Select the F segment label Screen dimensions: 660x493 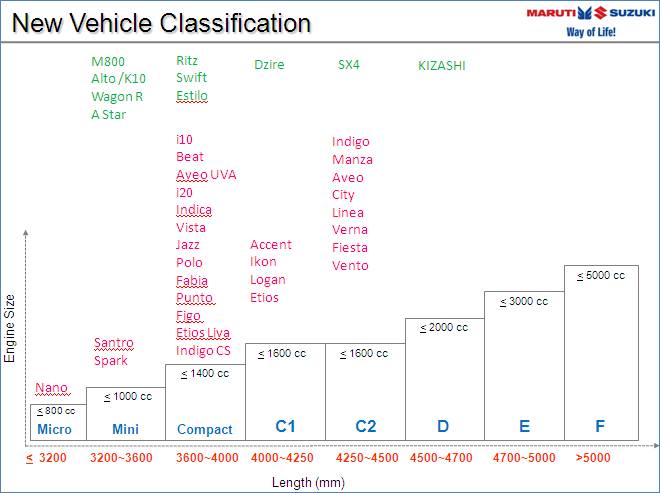[600, 427]
